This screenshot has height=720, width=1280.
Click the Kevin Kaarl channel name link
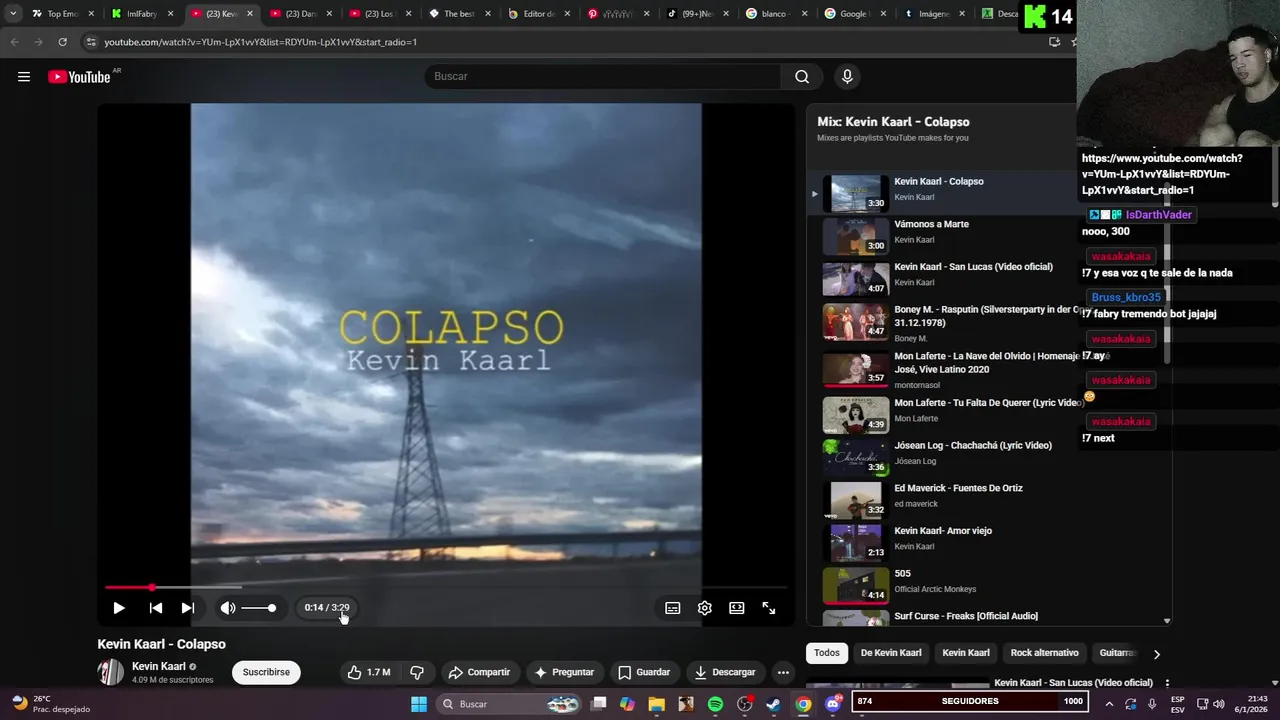coord(159,667)
